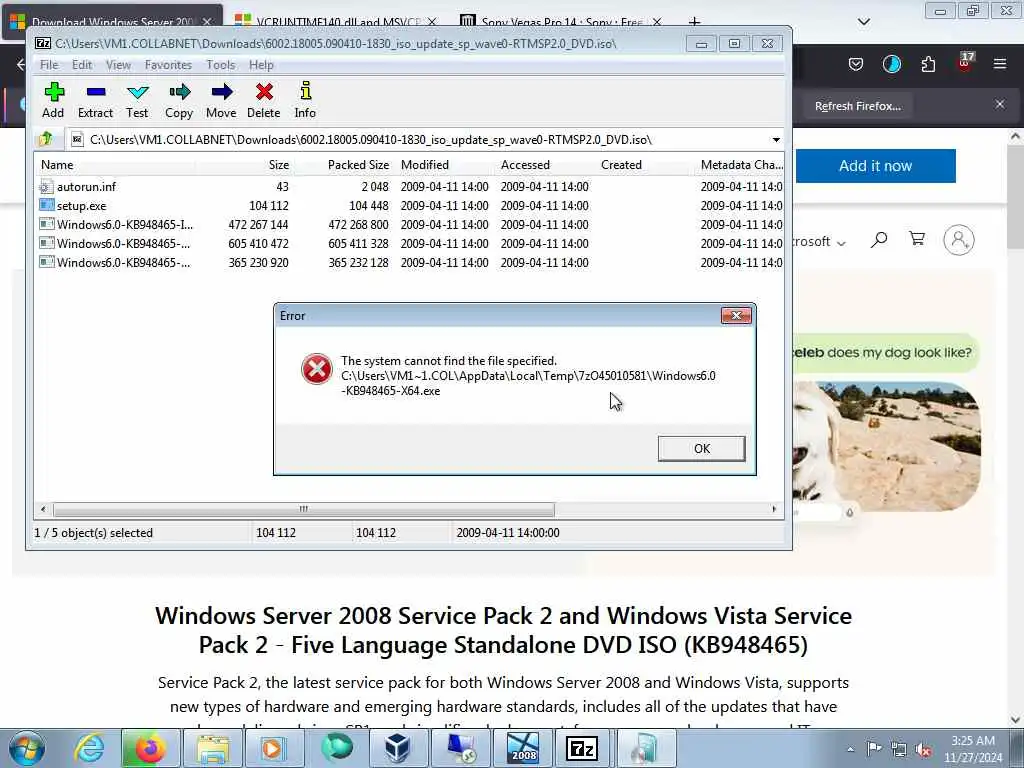Close the Sony Vegas Pro 14 tab
Viewport: 1024px width, 768px height.
point(657,22)
